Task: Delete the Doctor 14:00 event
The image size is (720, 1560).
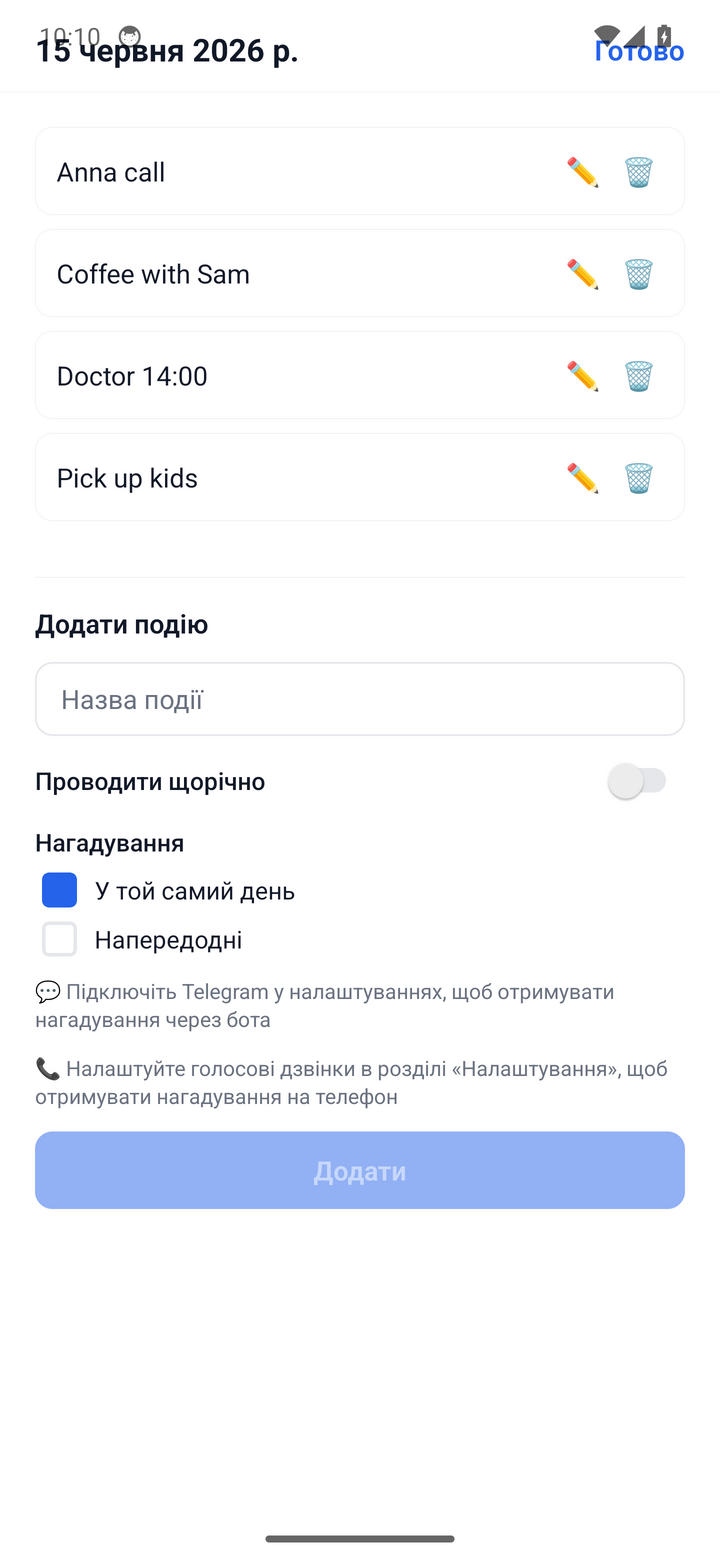Action: [x=639, y=376]
